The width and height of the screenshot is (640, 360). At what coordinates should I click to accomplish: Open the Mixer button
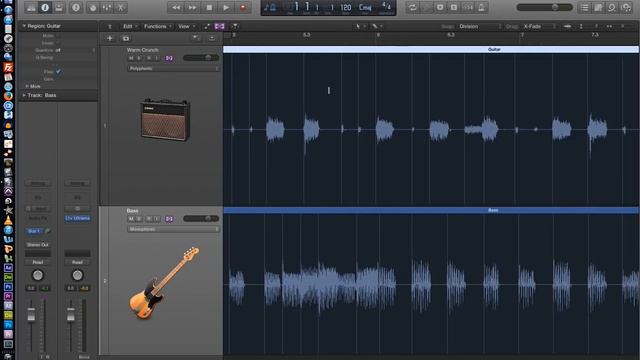coord(107,7)
